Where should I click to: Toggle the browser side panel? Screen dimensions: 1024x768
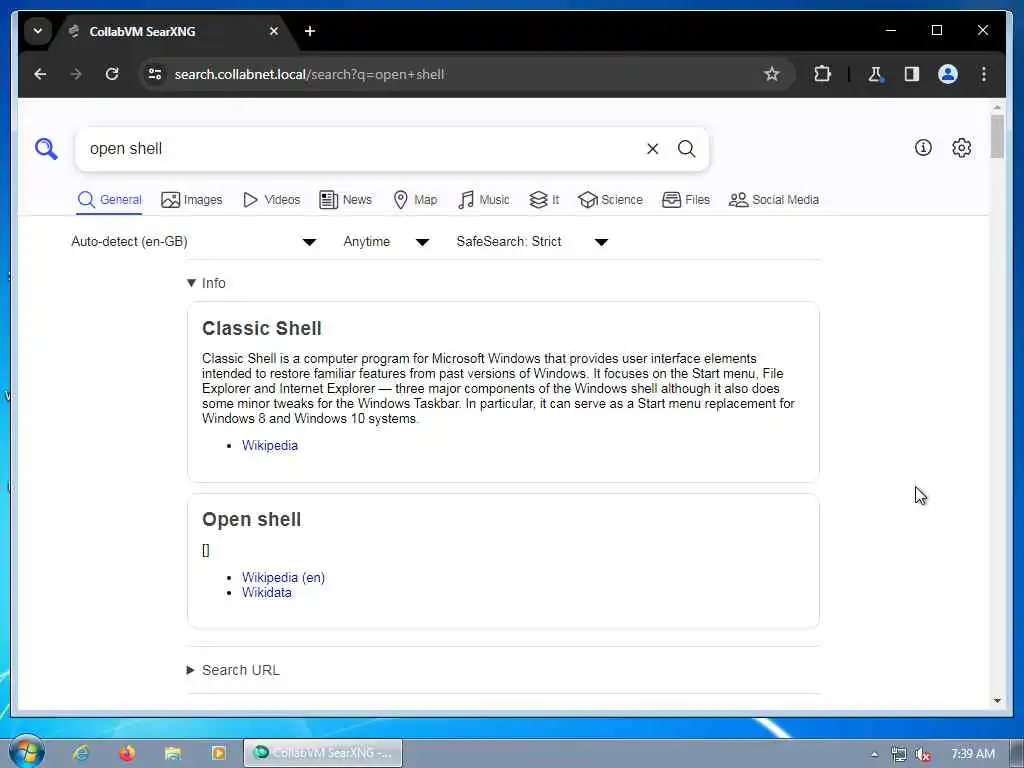coord(912,74)
